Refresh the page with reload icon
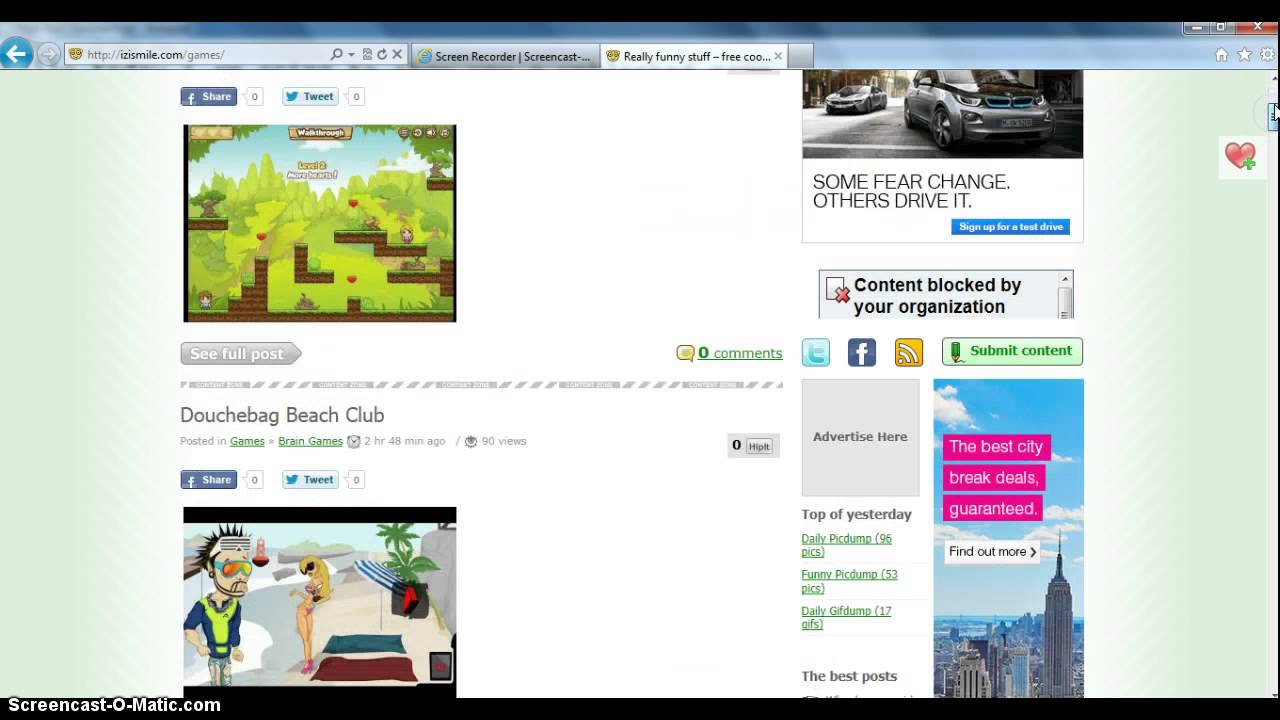The width and height of the screenshot is (1280, 720). tap(381, 55)
